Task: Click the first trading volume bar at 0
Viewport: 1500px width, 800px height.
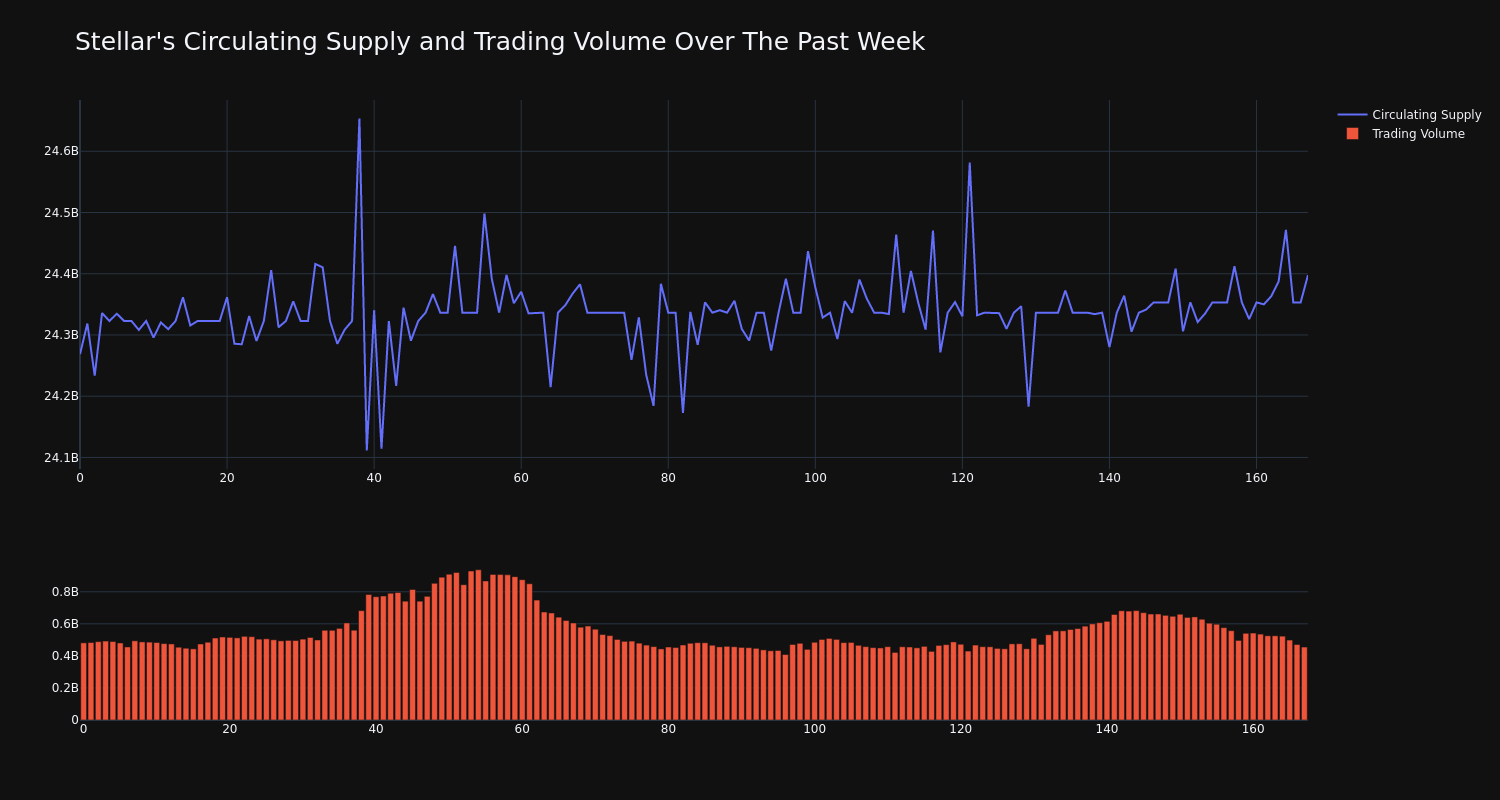Action: click(83, 681)
